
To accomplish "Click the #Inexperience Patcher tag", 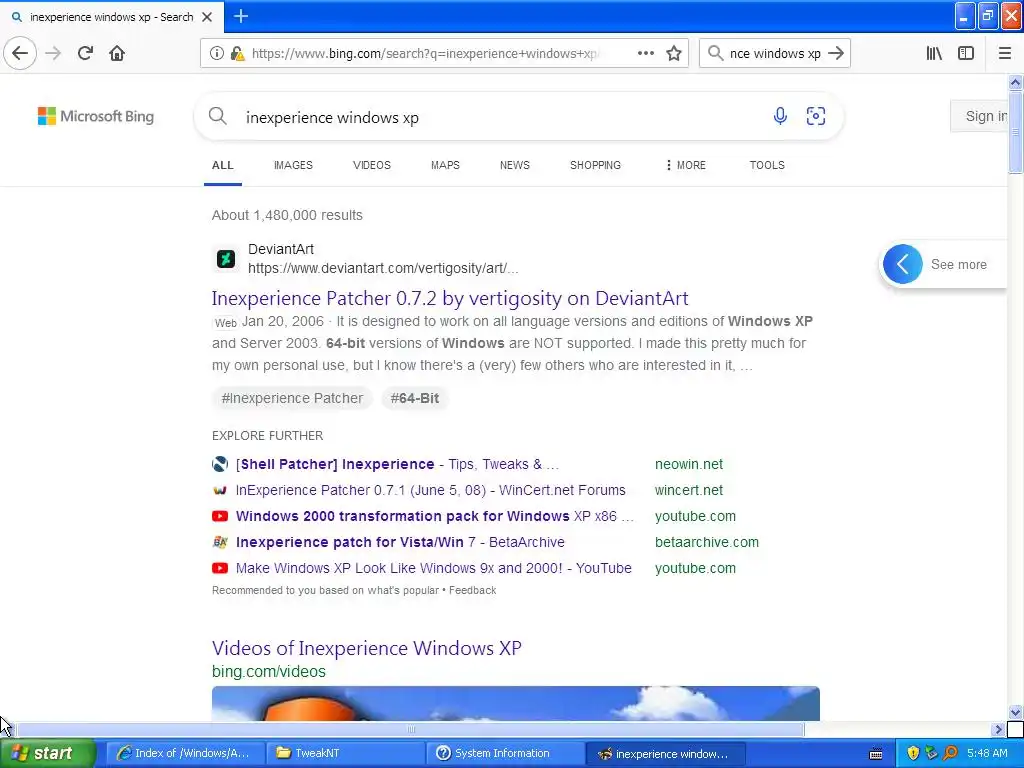I will point(292,398).
